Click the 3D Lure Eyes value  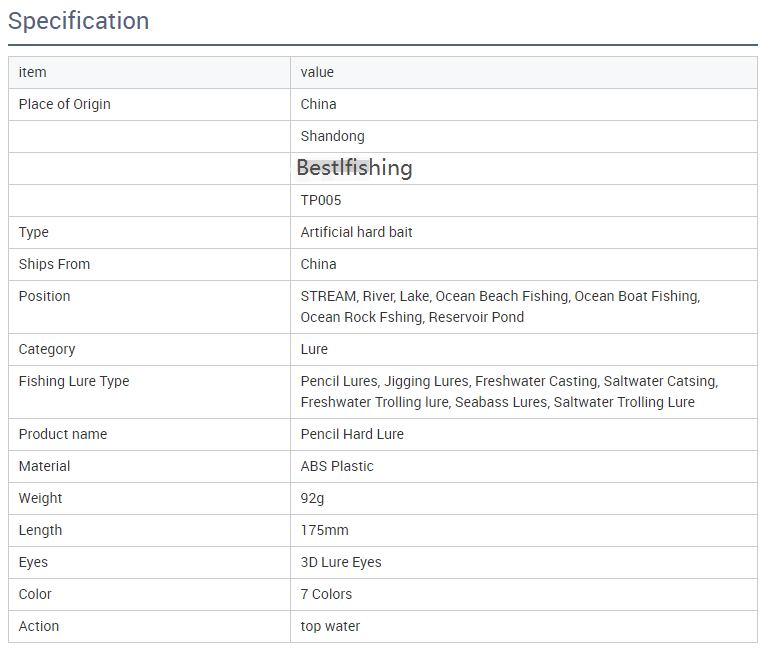pos(341,563)
